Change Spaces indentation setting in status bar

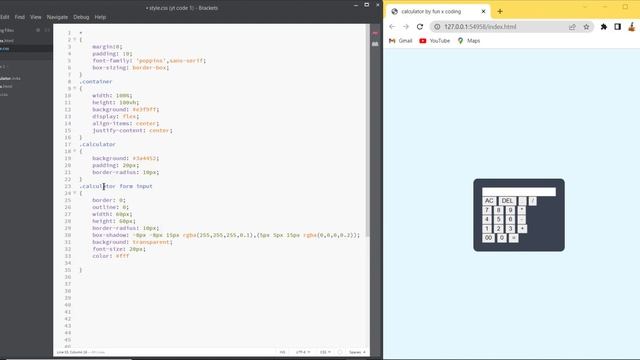[x=357, y=352]
